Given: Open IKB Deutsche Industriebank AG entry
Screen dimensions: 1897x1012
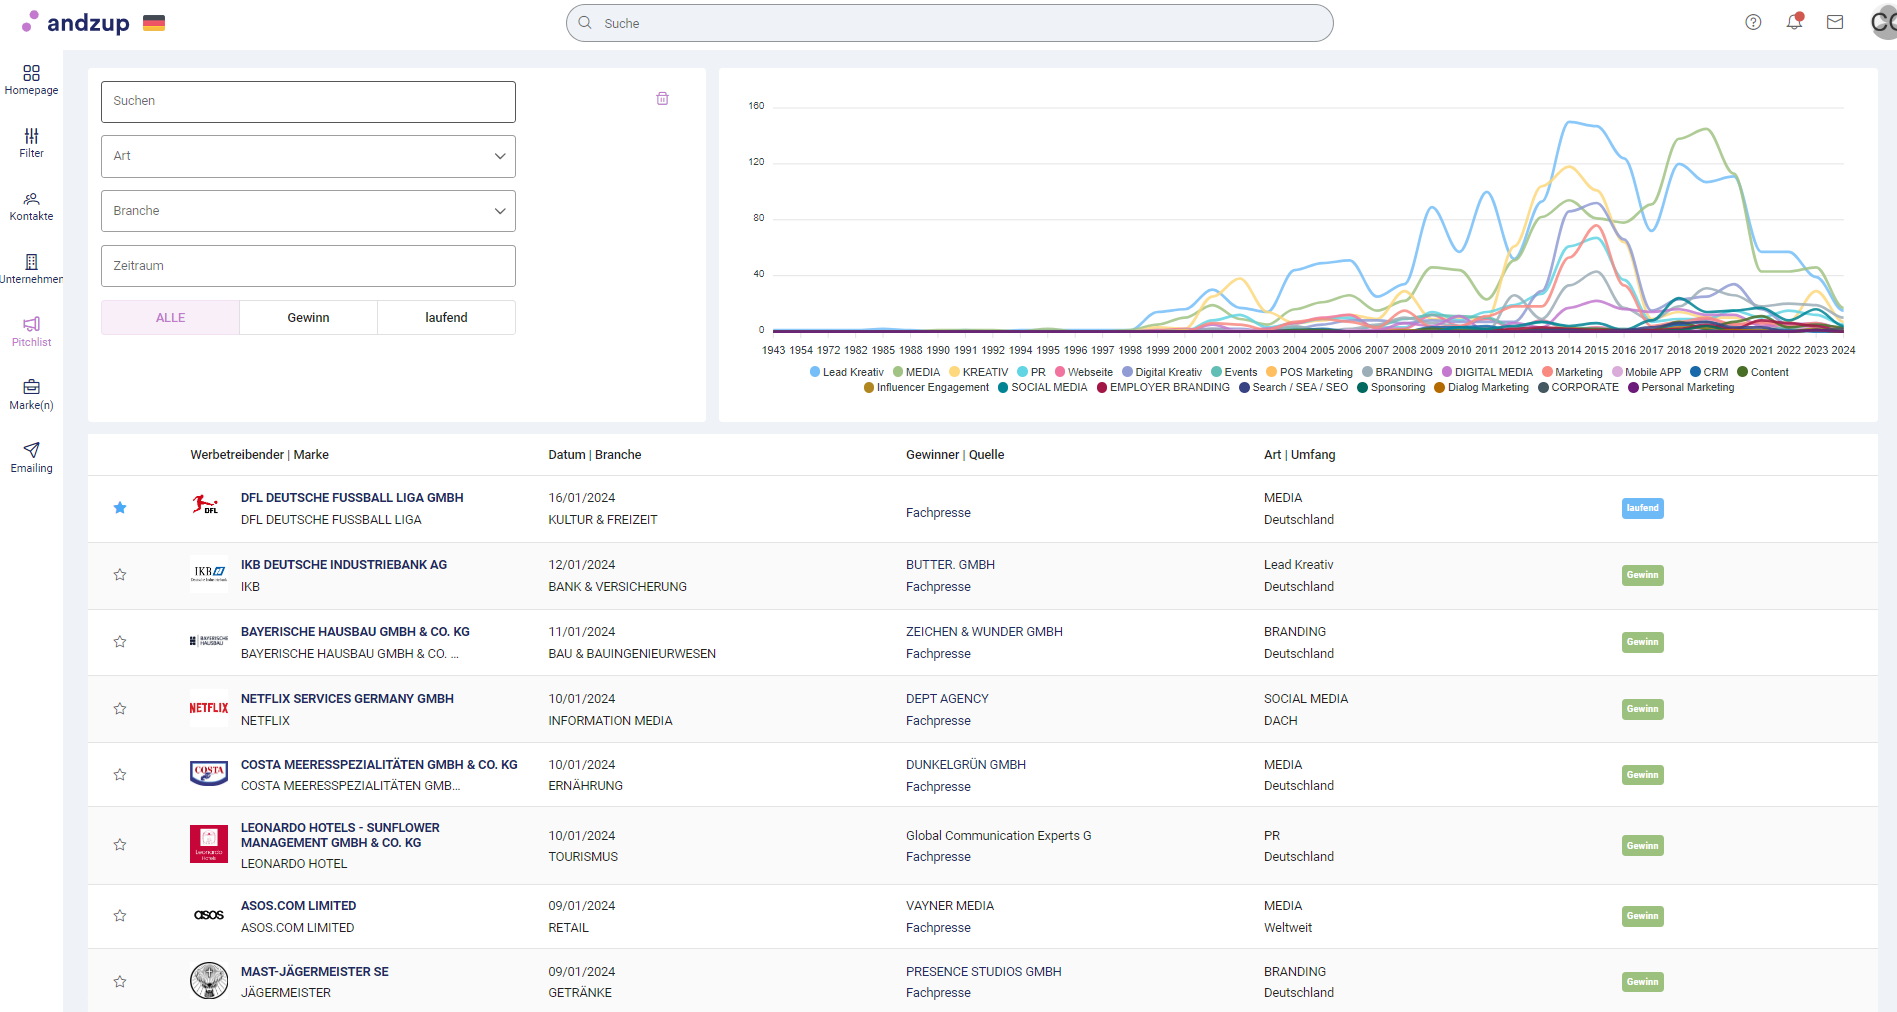Looking at the screenshot, I should tap(343, 565).
